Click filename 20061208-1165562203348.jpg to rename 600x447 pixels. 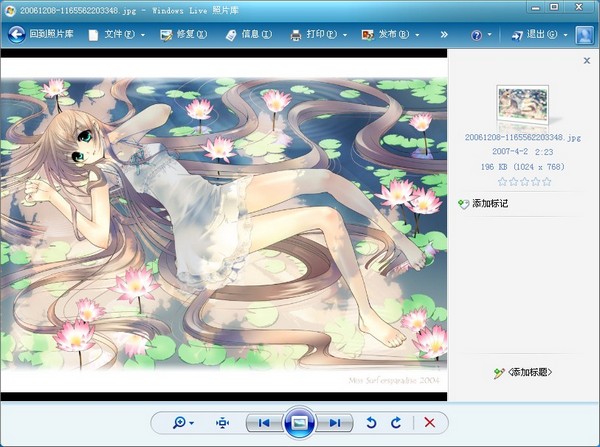click(x=523, y=137)
